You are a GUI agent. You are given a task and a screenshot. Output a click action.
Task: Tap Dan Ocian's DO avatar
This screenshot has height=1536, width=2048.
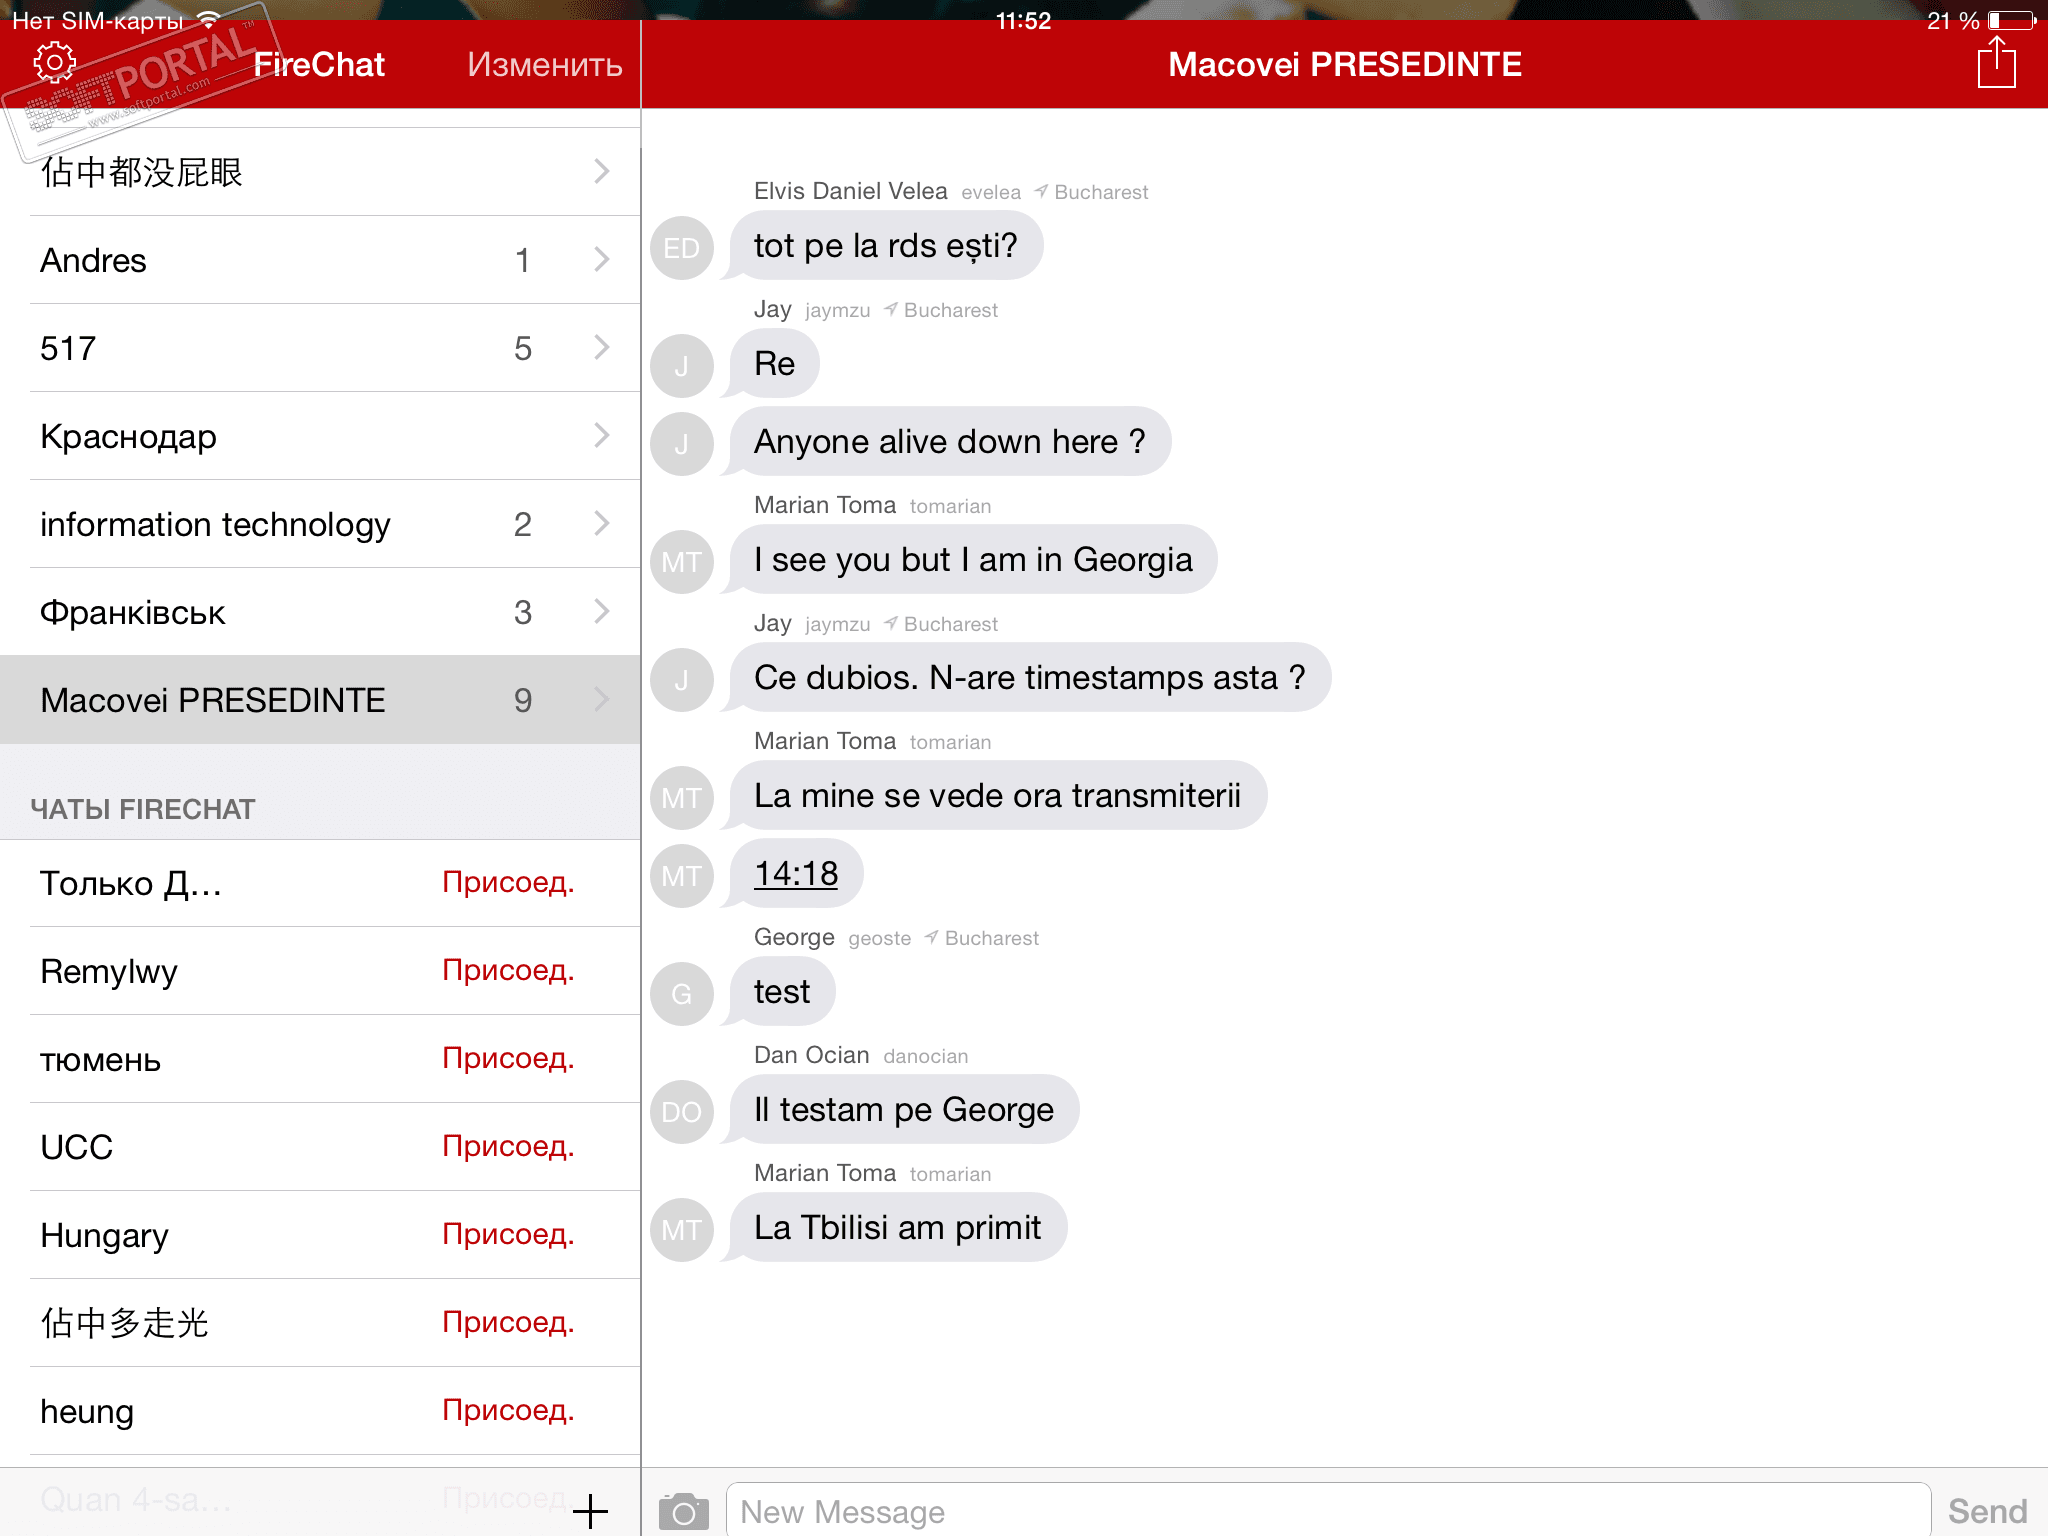coord(682,1111)
